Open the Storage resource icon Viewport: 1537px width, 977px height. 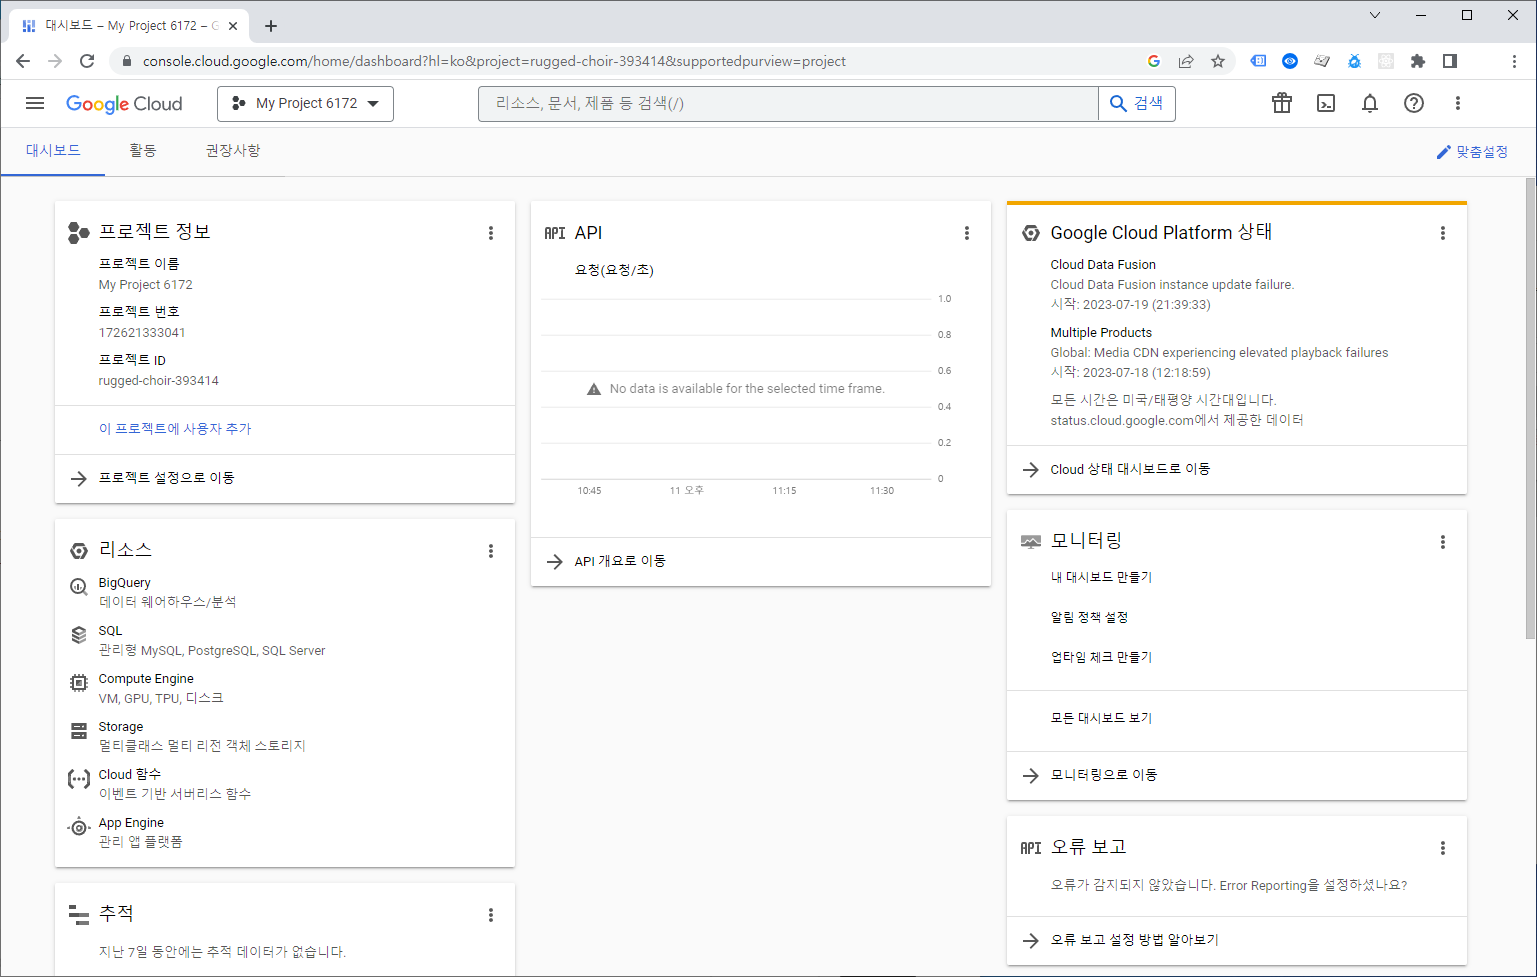pos(79,731)
